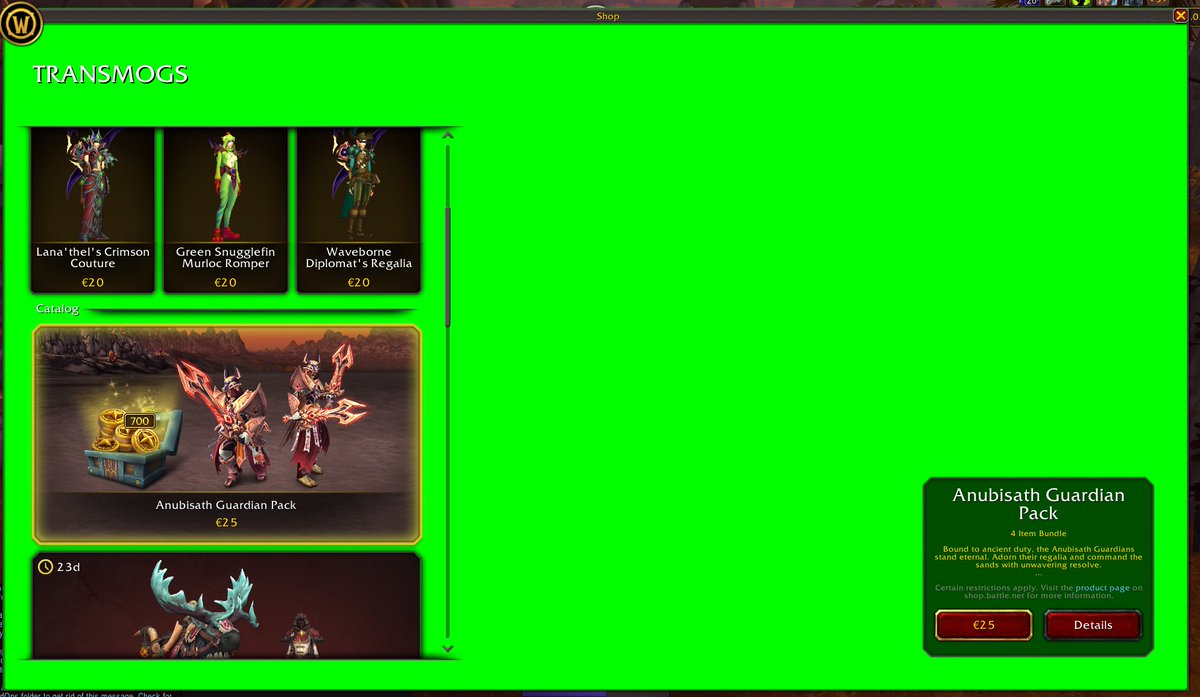Image resolution: width=1200 pixels, height=697 pixels.
Task: Open the 23d limited-time moose mount card
Action: (x=227, y=605)
